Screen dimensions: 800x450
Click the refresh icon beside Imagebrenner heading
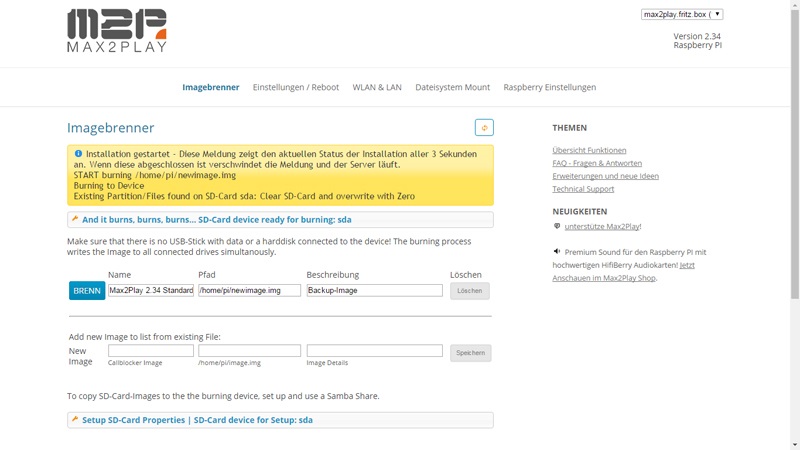coord(484,128)
